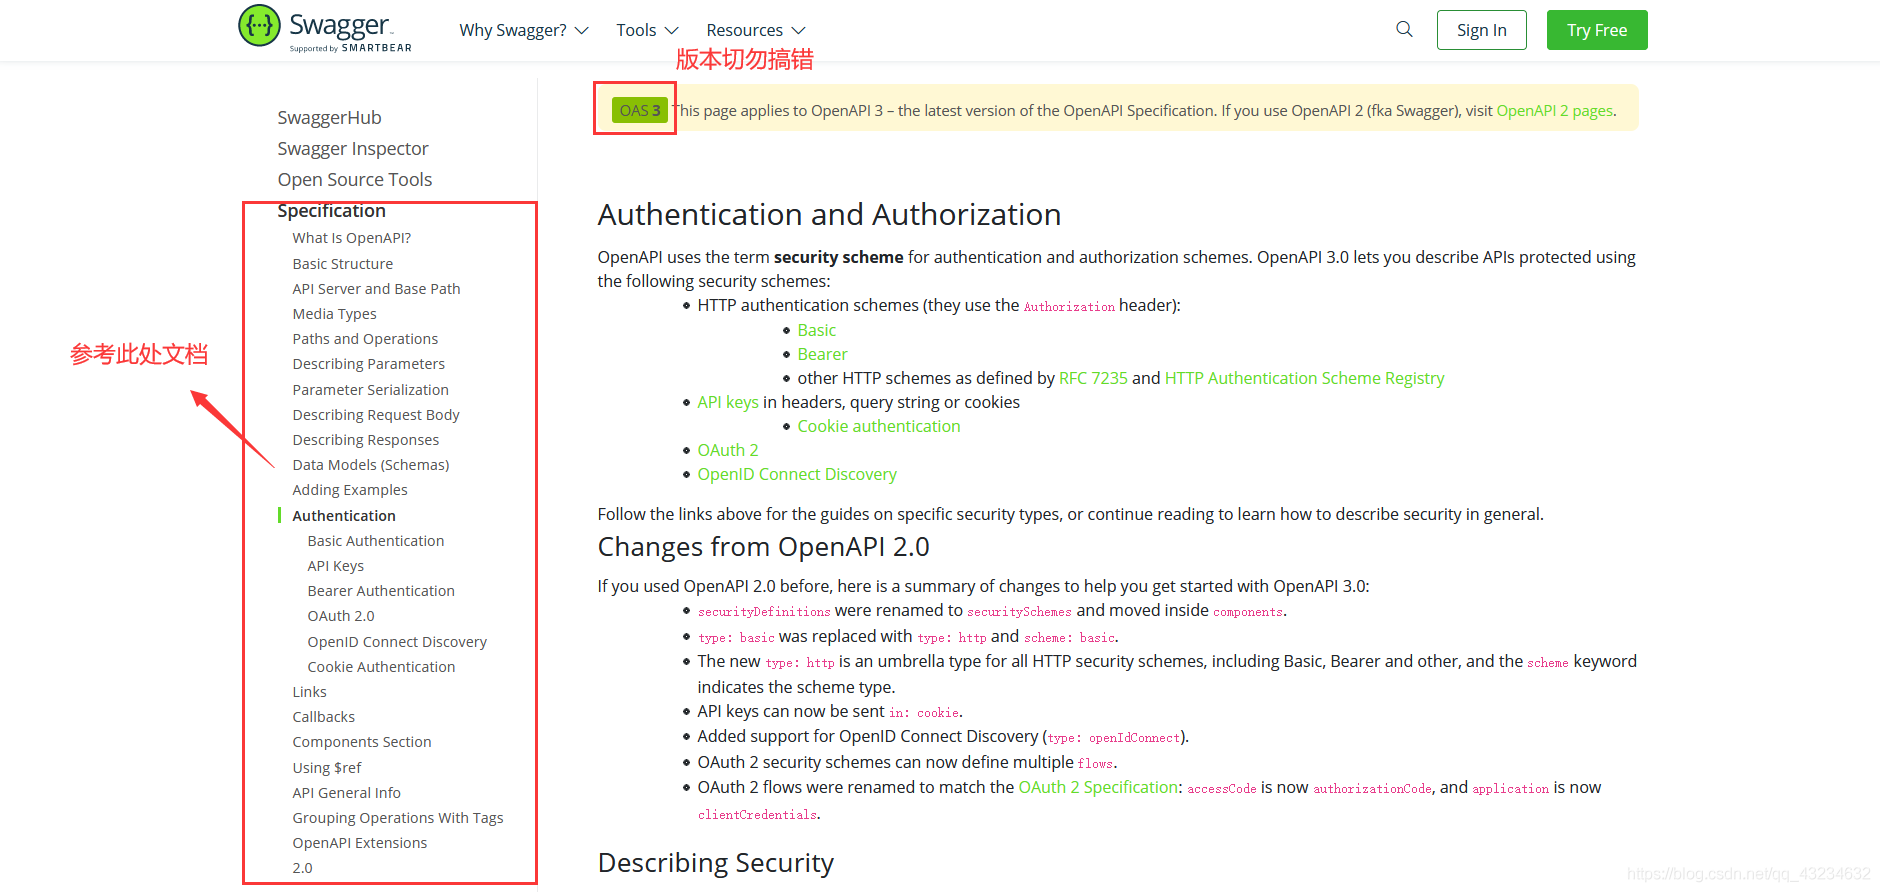Screen dimensions: 1880x892
Task: Click the Changes from OpenAPI 2.0 heading
Action: (x=764, y=547)
